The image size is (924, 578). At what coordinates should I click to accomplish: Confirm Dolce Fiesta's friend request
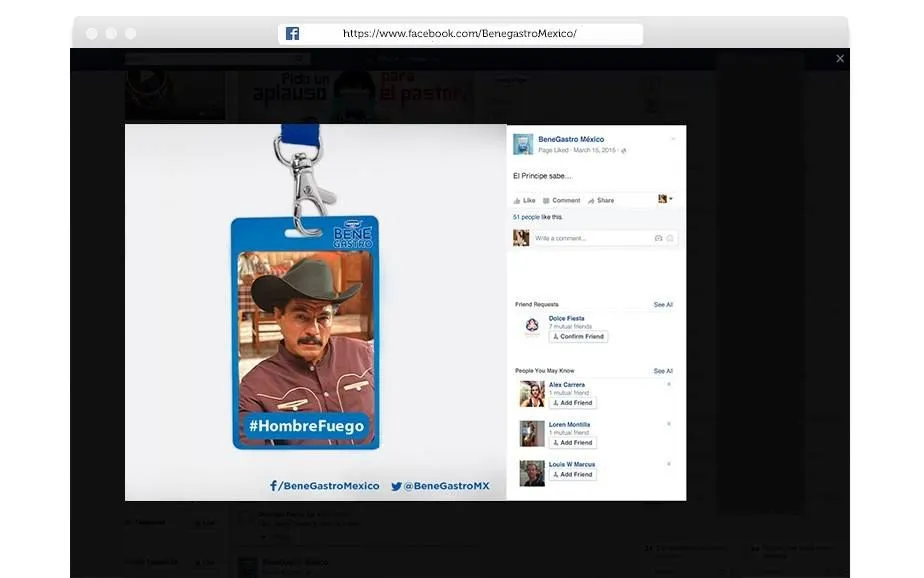579,336
